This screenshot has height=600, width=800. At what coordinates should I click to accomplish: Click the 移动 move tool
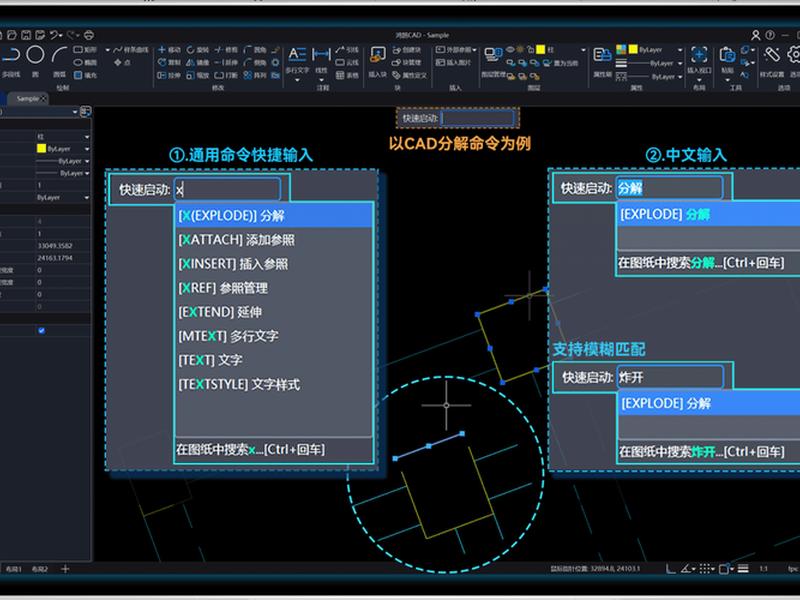169,49
